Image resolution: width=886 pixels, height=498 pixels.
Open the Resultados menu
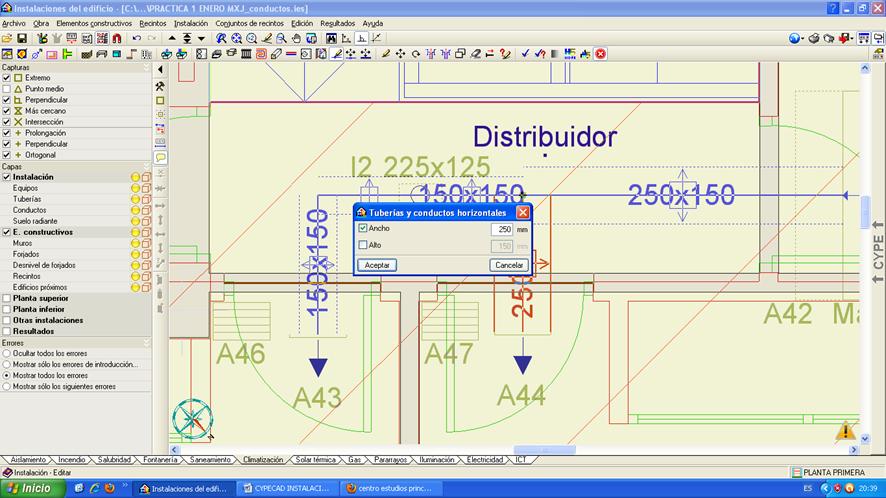[x=337, y=23]
